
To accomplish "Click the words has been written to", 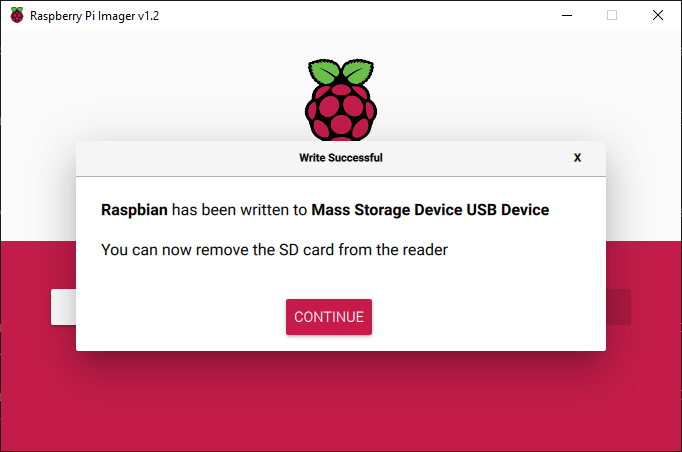I will coord(240,210).
